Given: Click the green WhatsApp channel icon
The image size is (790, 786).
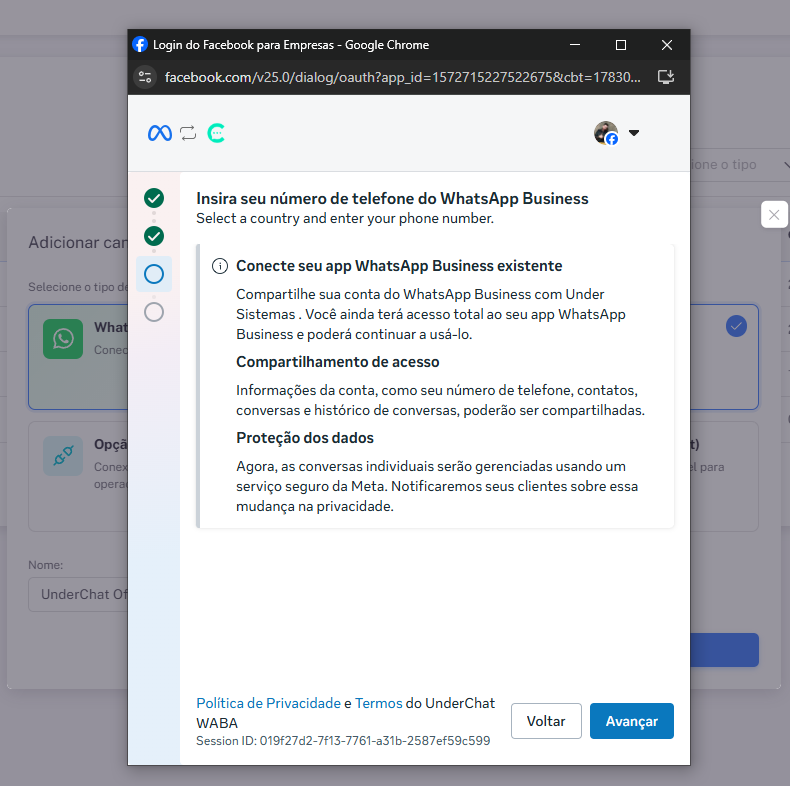Looking at the screenshot, I should click(x=63, y=339).
